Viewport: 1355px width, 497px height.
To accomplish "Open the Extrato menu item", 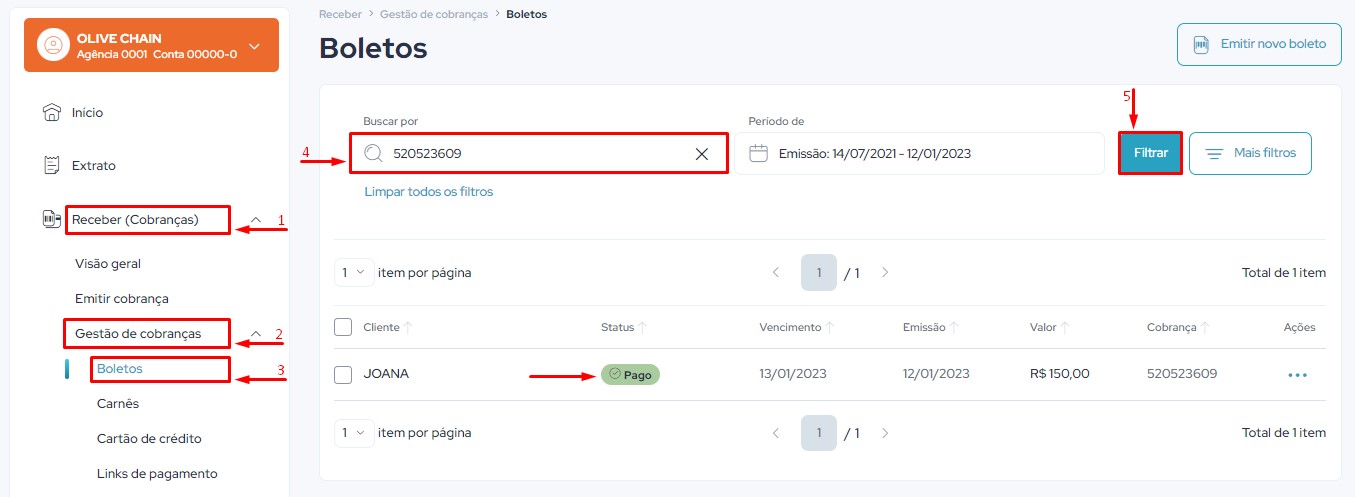I will (x=94, y=166).
